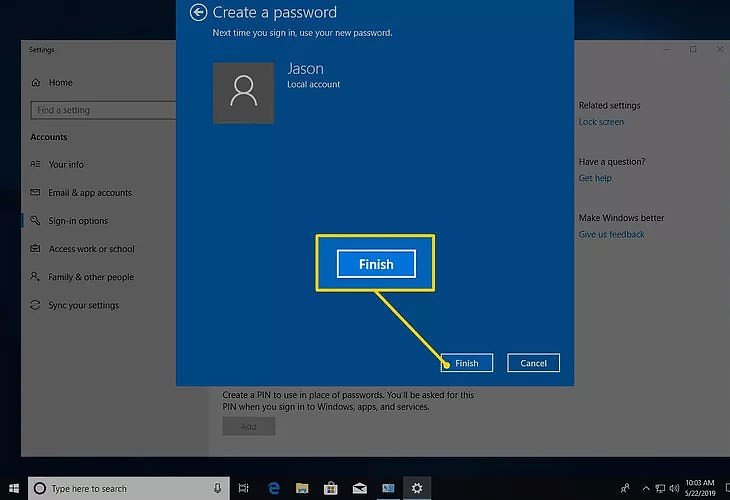
Task: Open File Explorer from the taskbar
Action: click(x=301, y=488)
